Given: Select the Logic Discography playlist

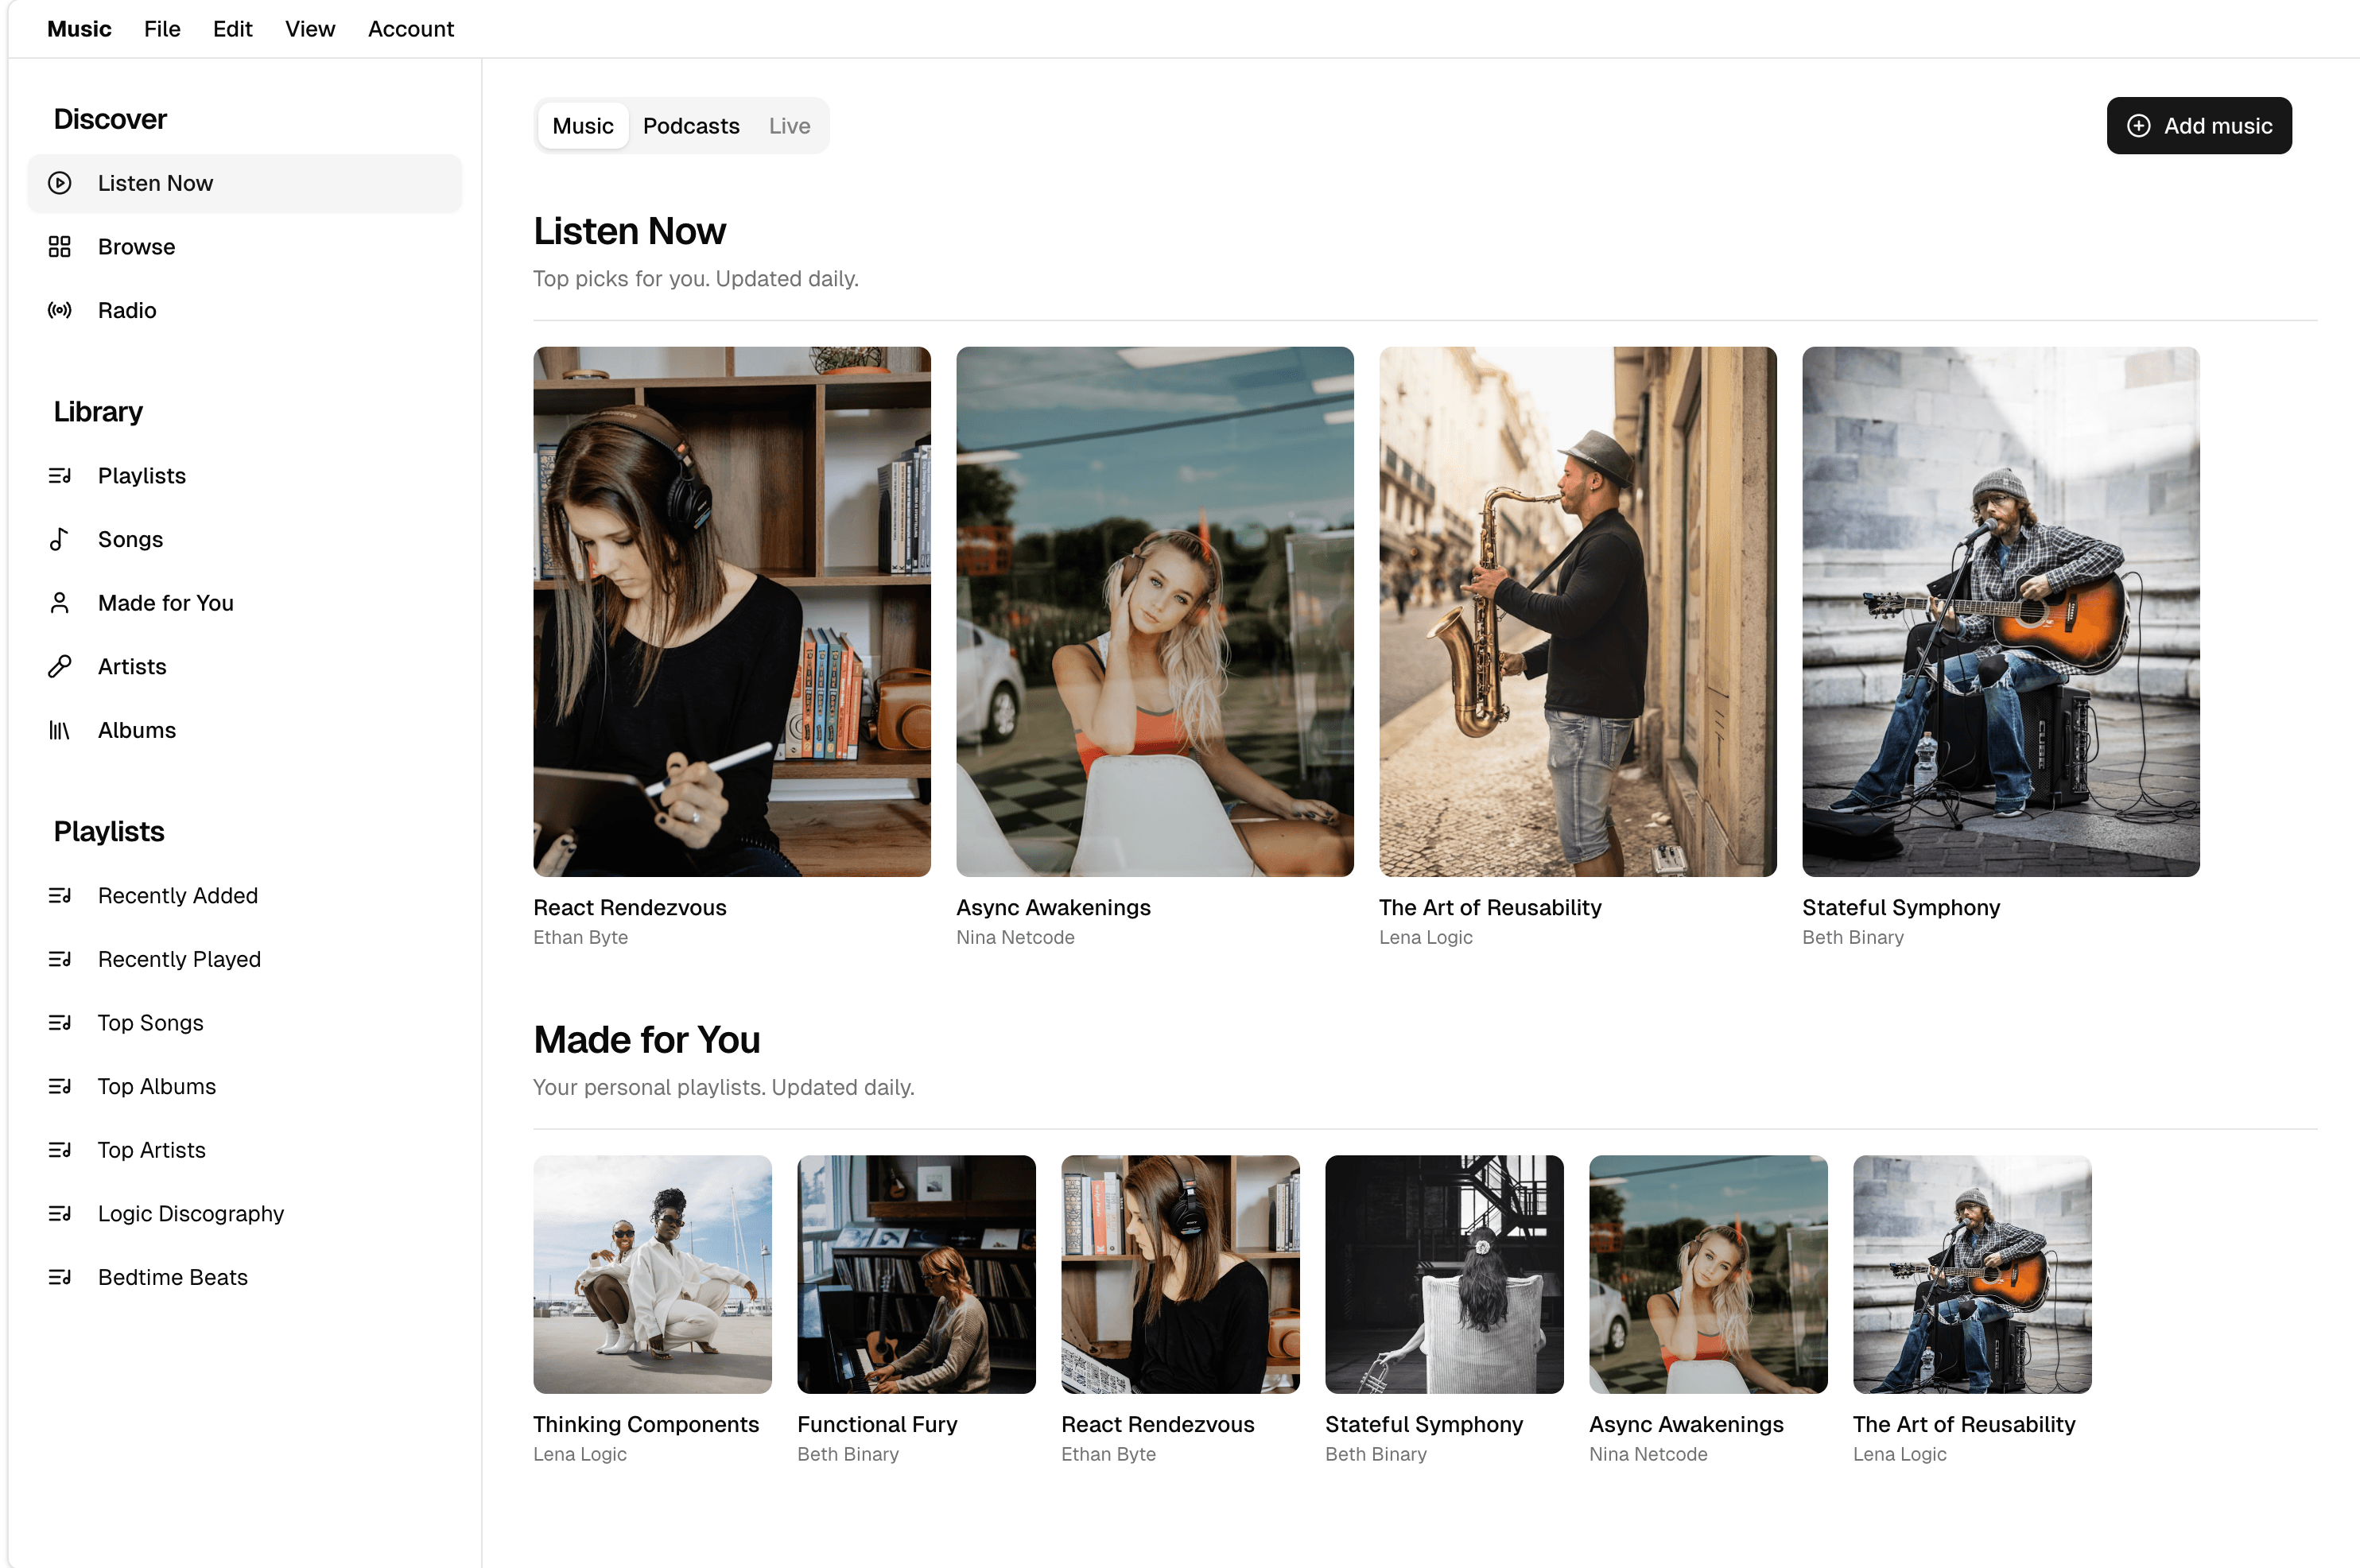Looking at the screenshot, I should (191, 1214).
